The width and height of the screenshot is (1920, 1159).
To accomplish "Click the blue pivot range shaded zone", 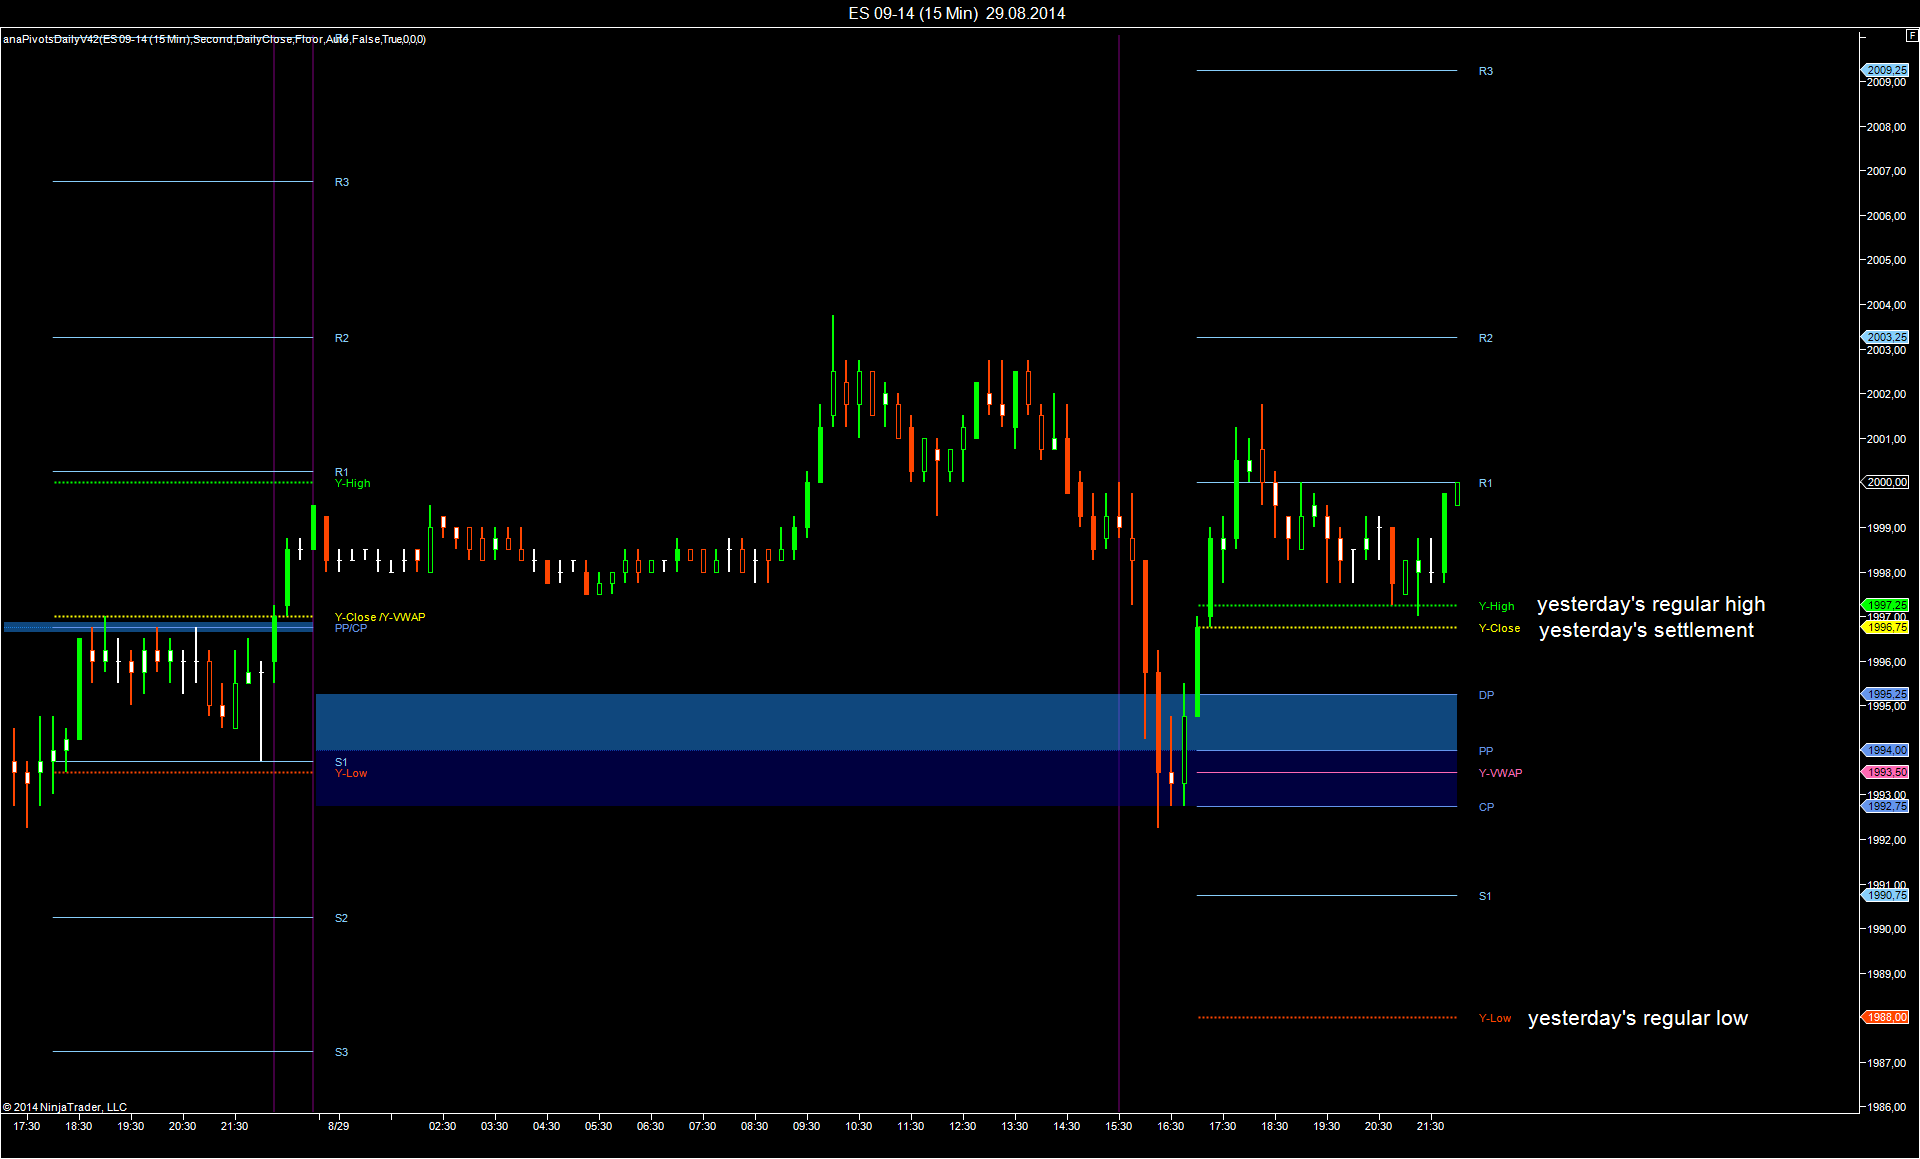I will [x=700, y=722].
